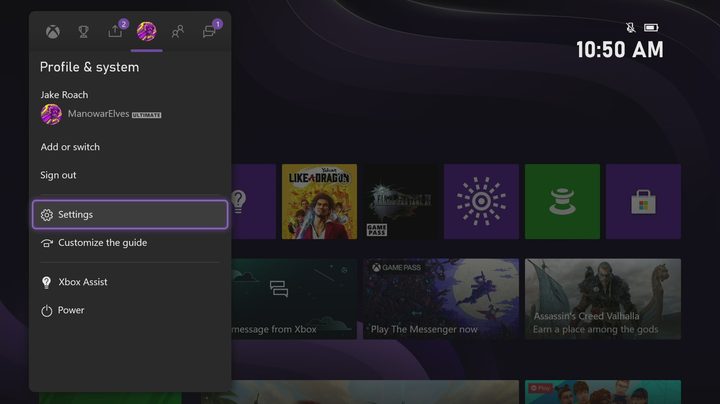Open the purple sunburst settings tile

coord(481,202)
